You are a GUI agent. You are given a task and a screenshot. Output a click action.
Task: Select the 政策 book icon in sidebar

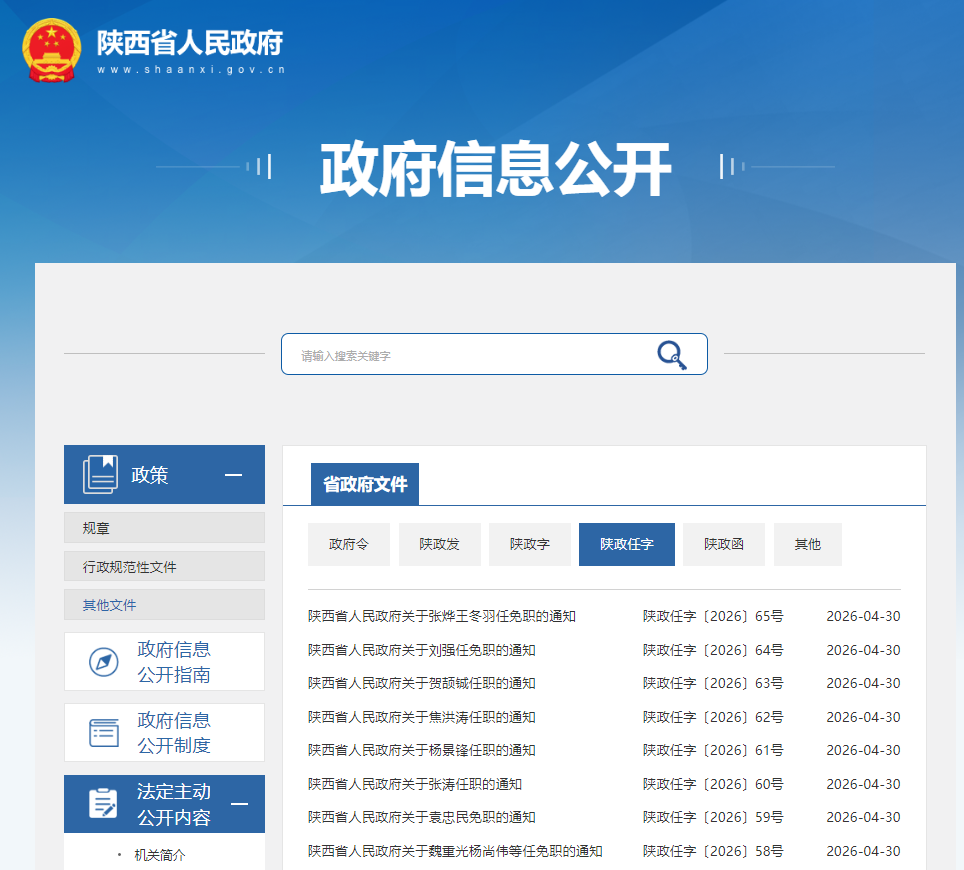[99, 473]
